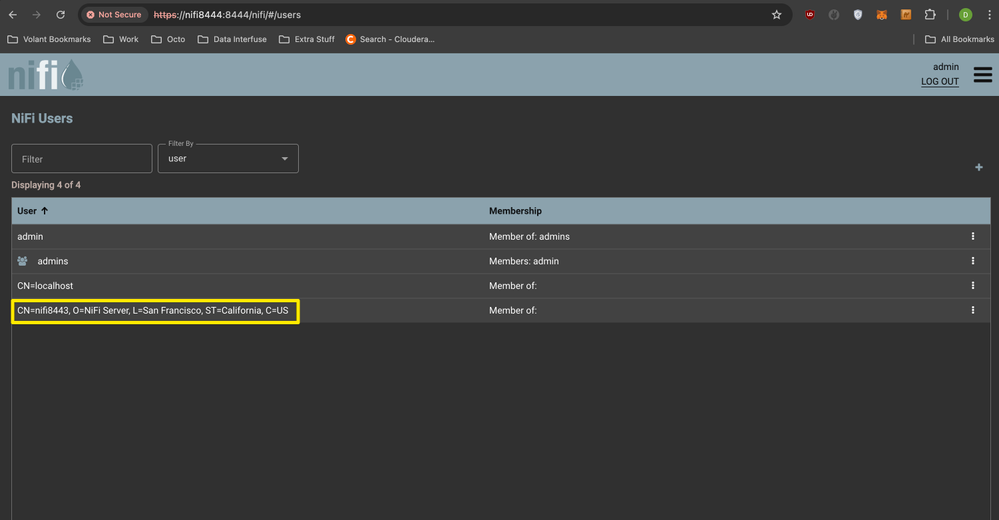Expand the Filter By user dropdown
Viewport: 999px width, 520px height.
point(228,159)
